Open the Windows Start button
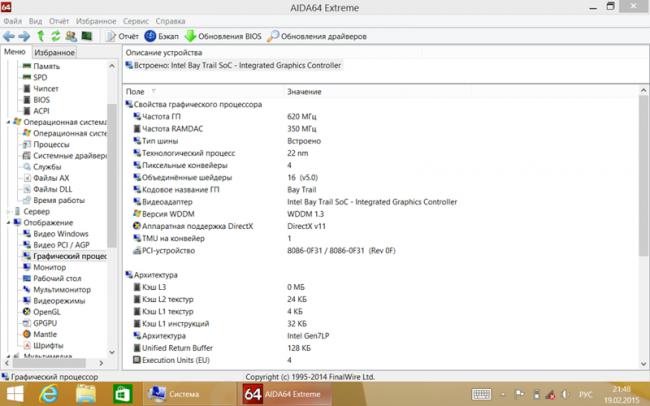Screen dimensions: 650x406 click(x=15, y=394)
